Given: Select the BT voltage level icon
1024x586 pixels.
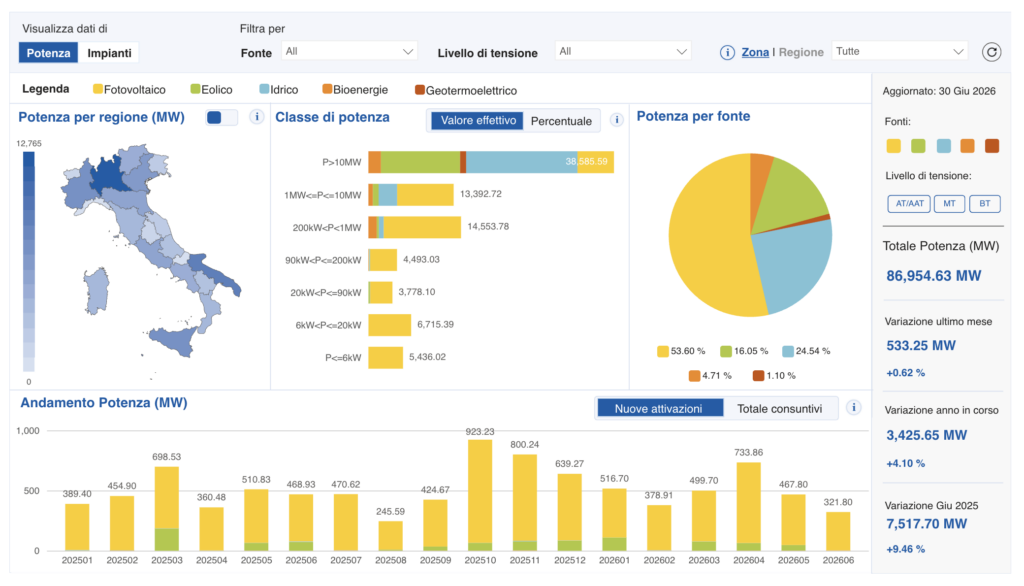Looking at the screenshot, I should 984,204.
